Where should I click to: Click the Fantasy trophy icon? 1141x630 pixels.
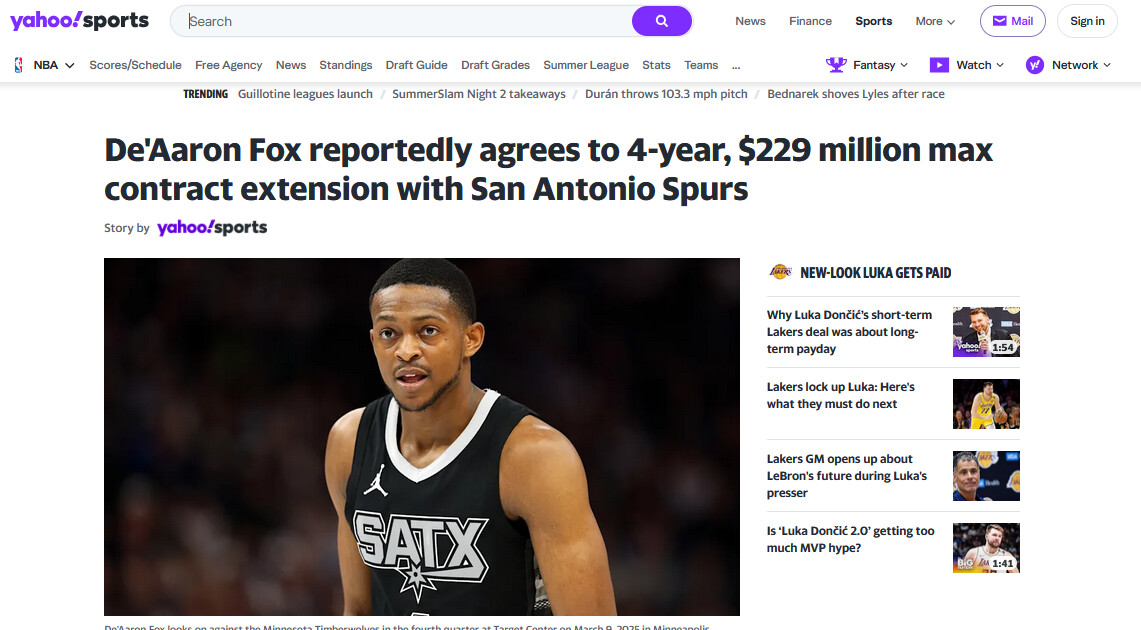[836, 65]
